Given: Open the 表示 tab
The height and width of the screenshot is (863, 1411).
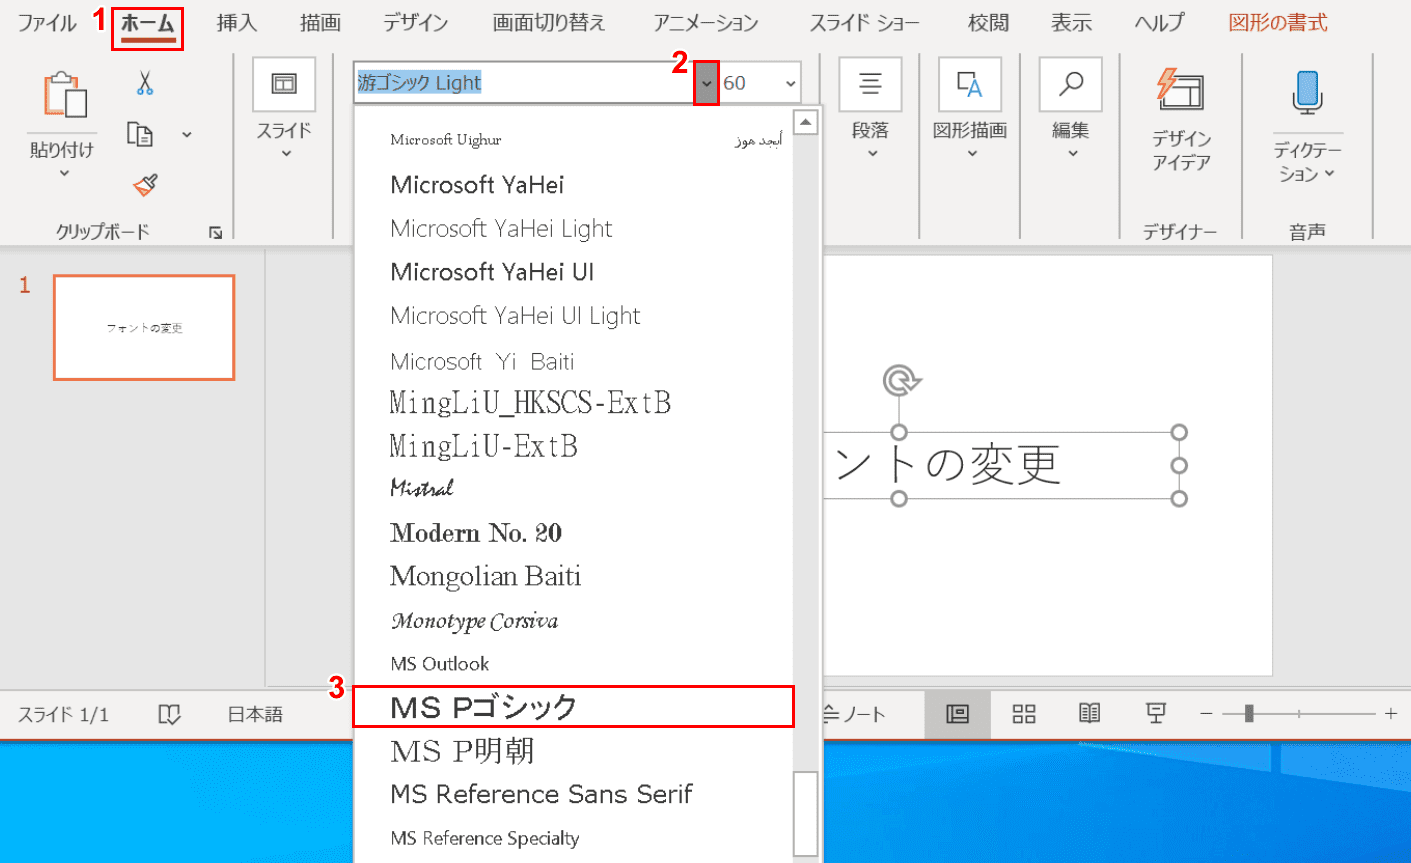Looking at the screenshot, I should click(x=1071, y=23).
